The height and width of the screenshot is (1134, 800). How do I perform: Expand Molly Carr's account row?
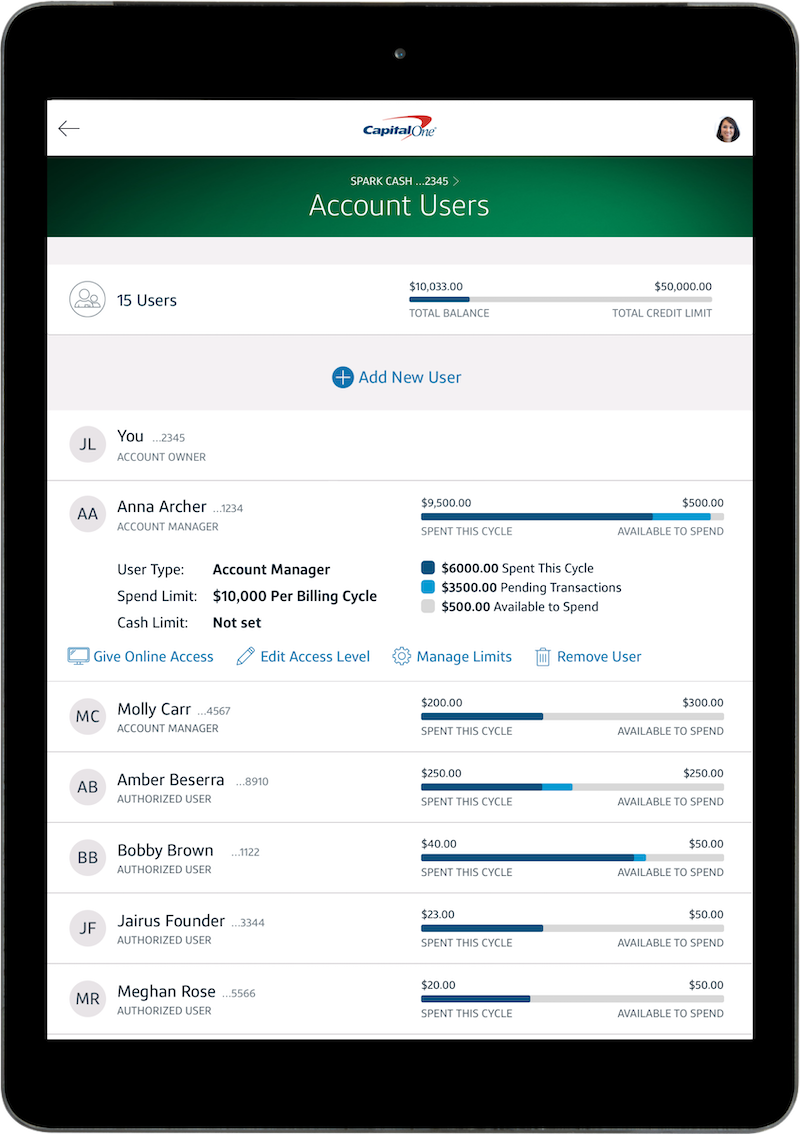250,716
